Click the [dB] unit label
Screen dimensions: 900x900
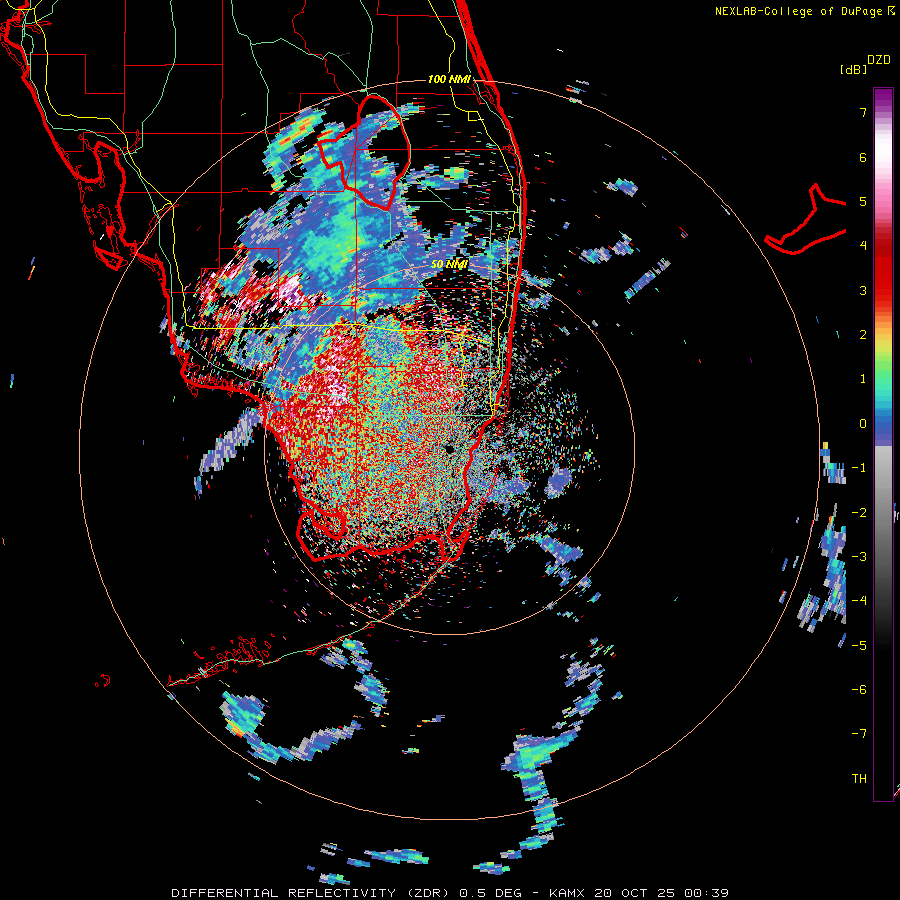(854, 69)
